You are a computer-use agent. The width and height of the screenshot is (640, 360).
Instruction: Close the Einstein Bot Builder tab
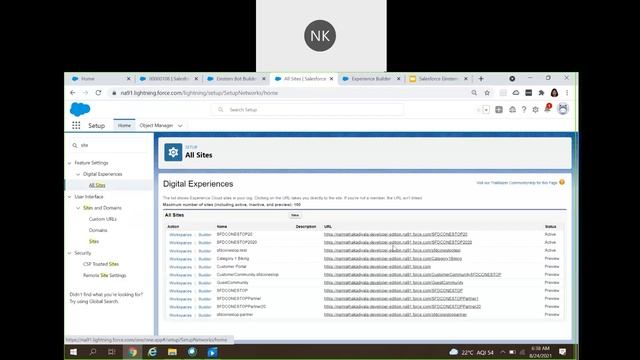tap(264, 79)
